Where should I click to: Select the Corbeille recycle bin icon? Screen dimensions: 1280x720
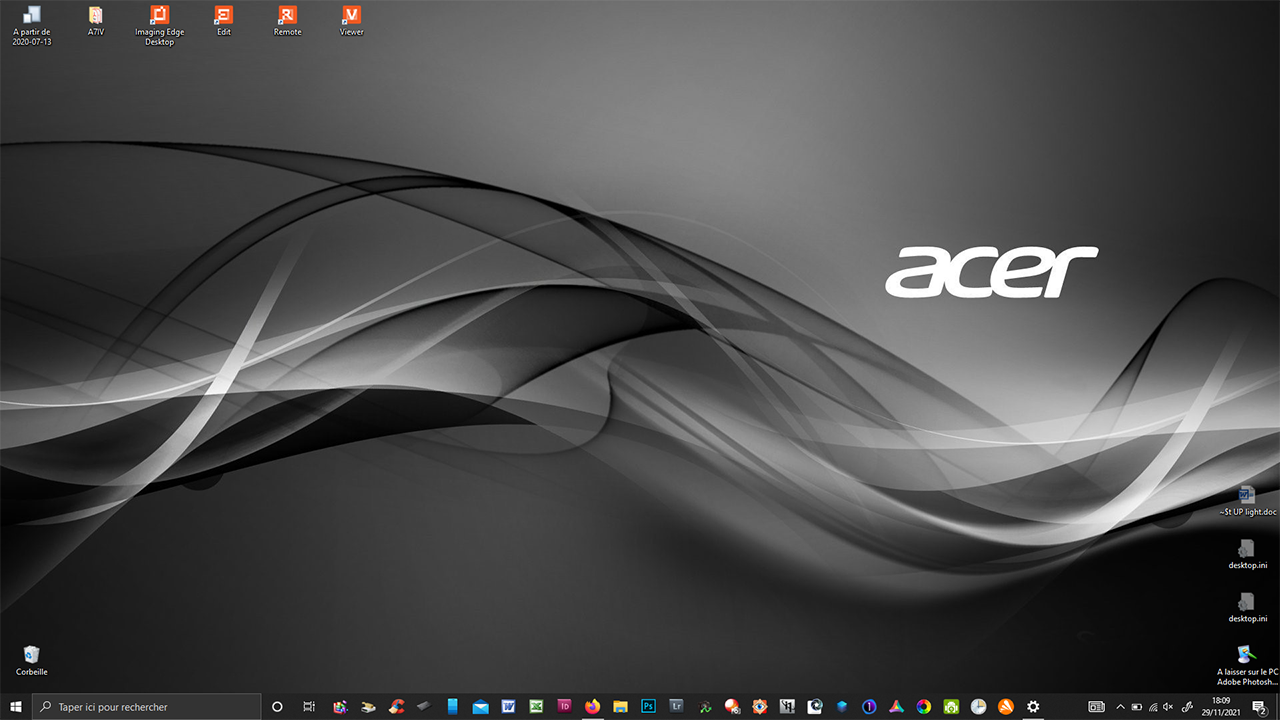click(x=32, y=660)
